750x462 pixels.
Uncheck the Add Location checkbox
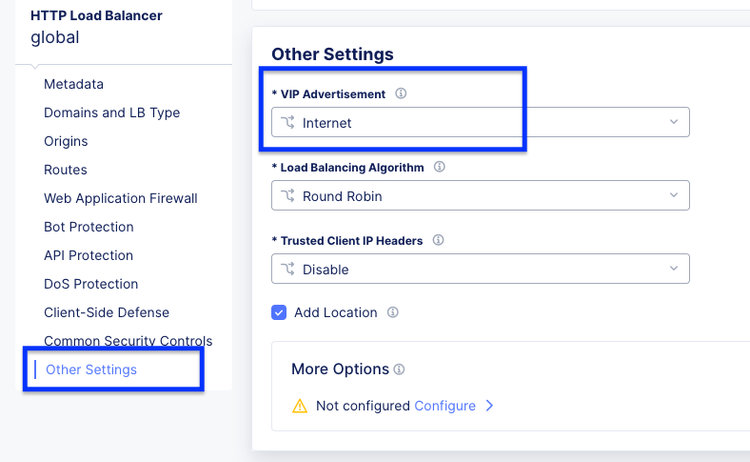[279, 313]
